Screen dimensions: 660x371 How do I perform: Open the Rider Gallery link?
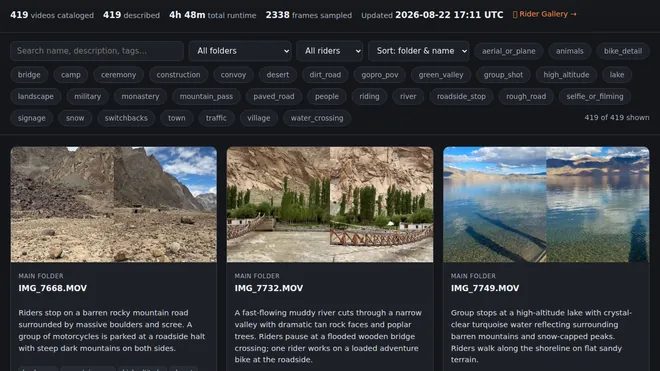pos(544,14)
